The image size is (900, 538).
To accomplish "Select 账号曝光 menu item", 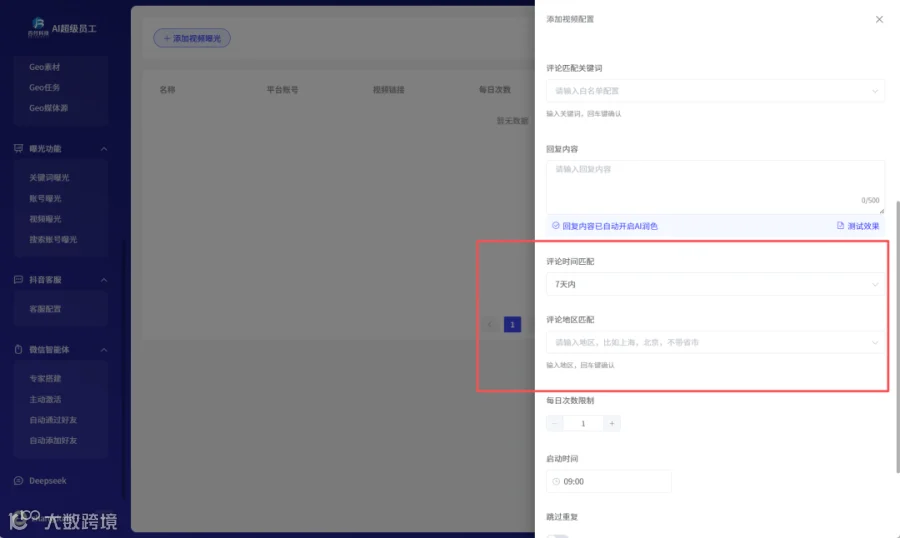I will pos(45,198).
